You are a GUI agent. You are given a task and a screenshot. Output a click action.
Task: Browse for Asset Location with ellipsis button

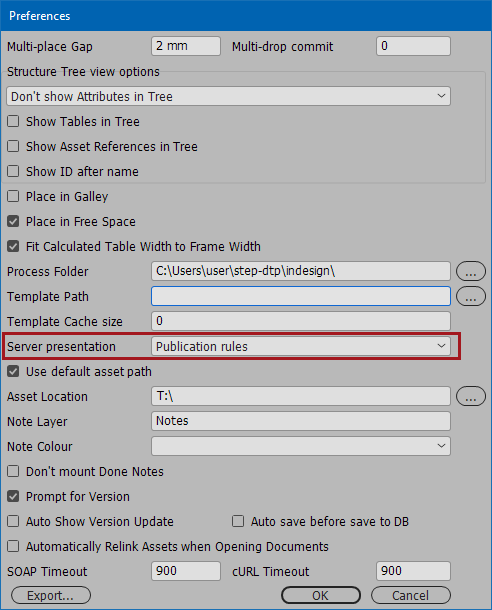point(471,396)
